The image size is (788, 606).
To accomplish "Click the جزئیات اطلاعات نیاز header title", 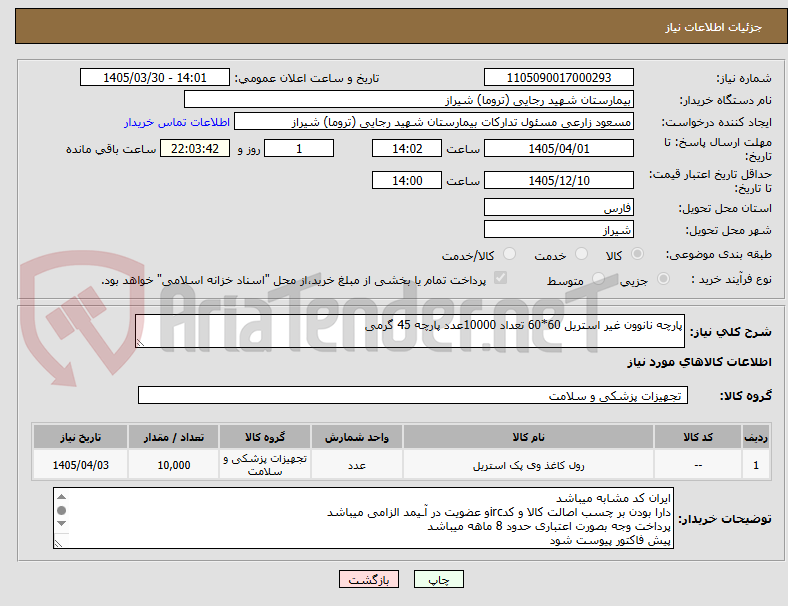I will [713, 27].
